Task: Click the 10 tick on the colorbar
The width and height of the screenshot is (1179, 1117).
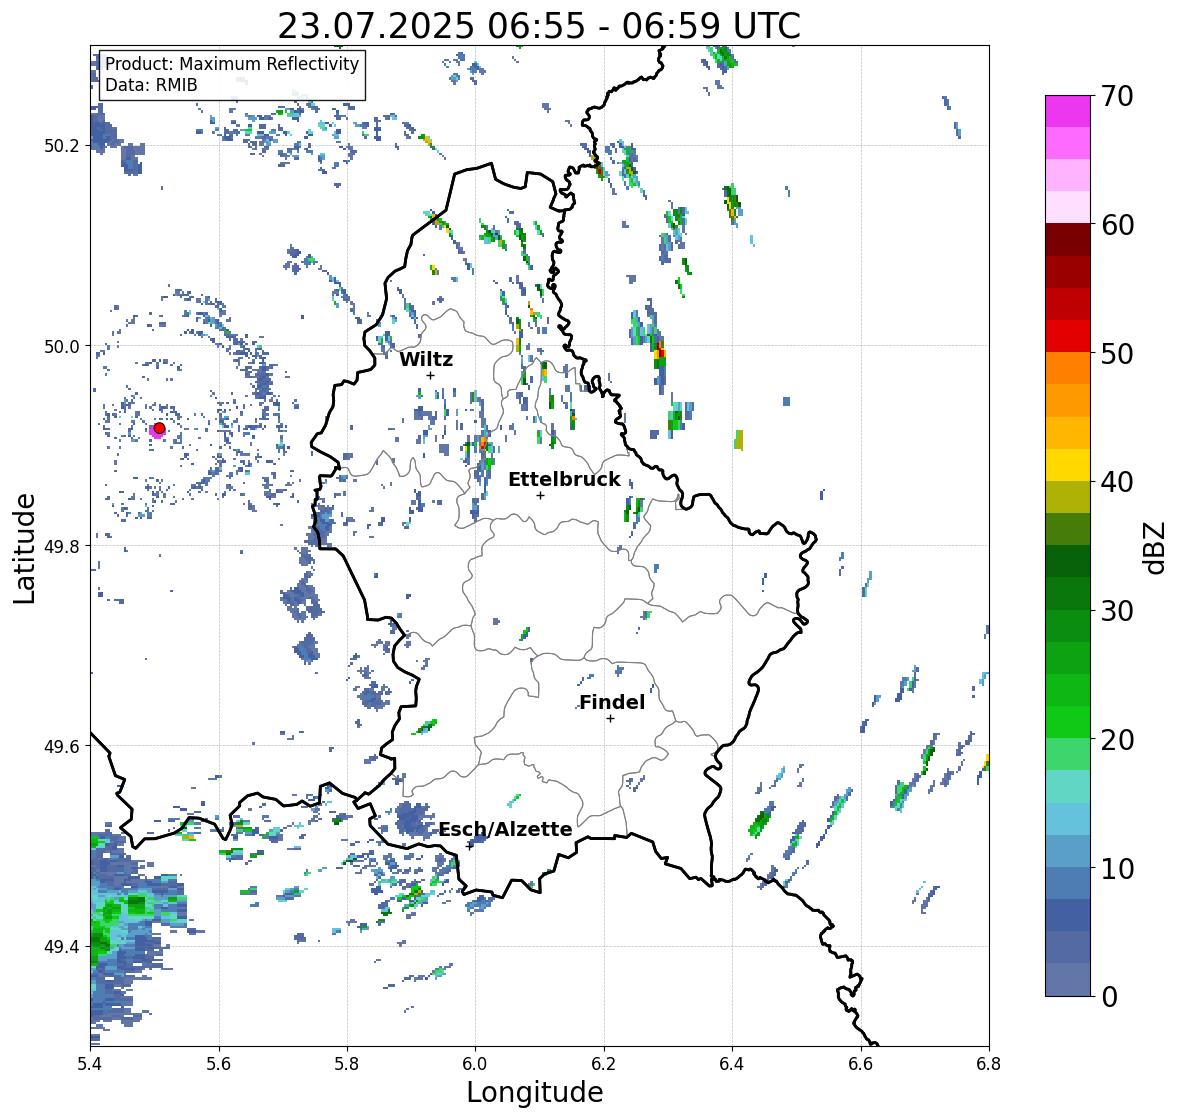Action: 1117,868
